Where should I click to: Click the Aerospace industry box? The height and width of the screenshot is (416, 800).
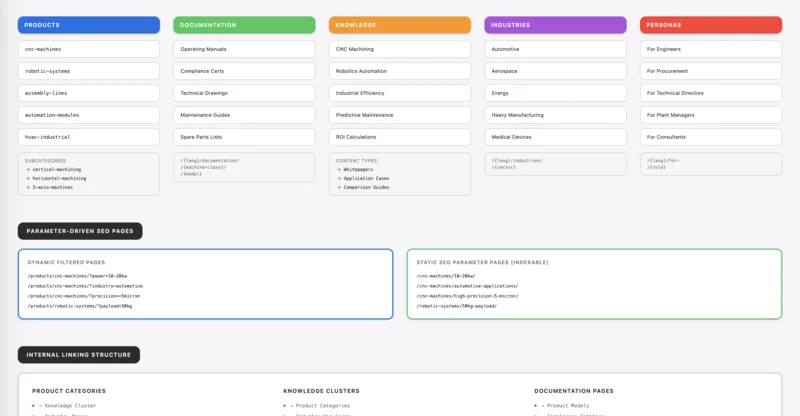555,71
